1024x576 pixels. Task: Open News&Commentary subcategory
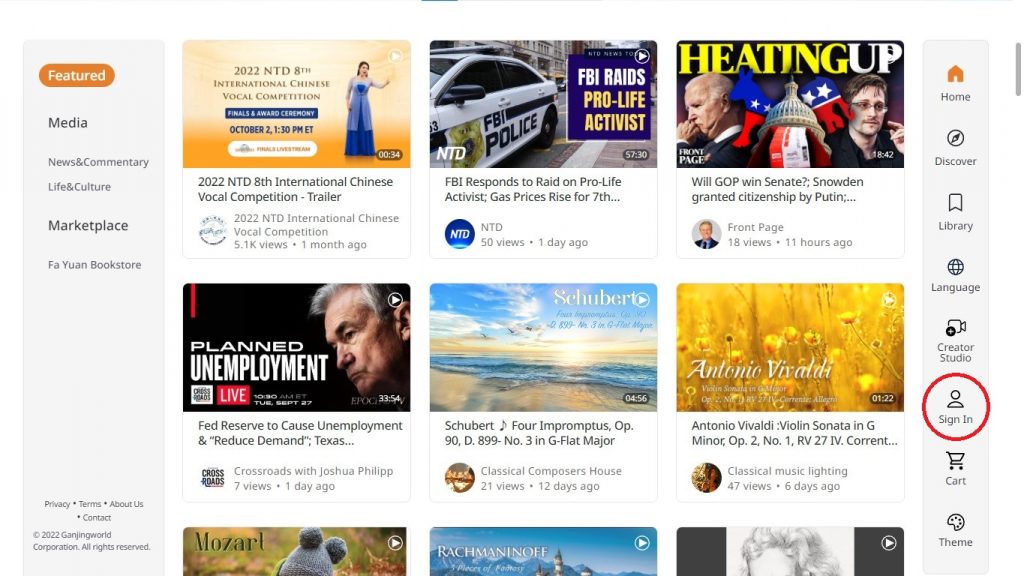(x=98, y=162)
